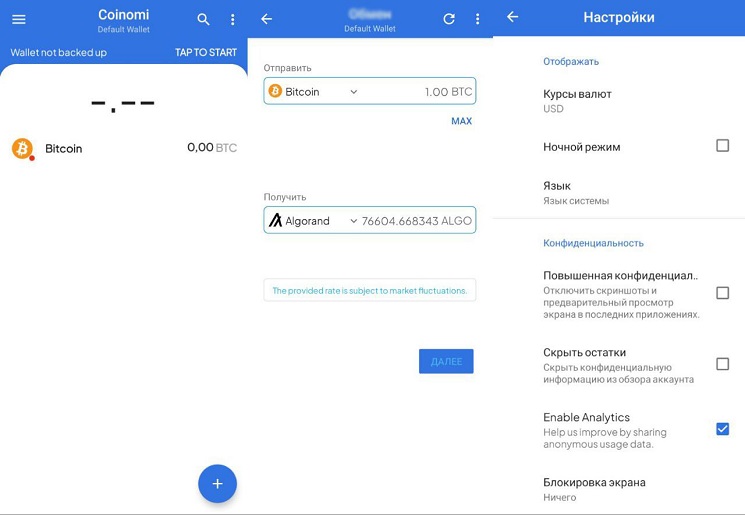
Task: Go back from the exchange screen
Action: [266, 19]
